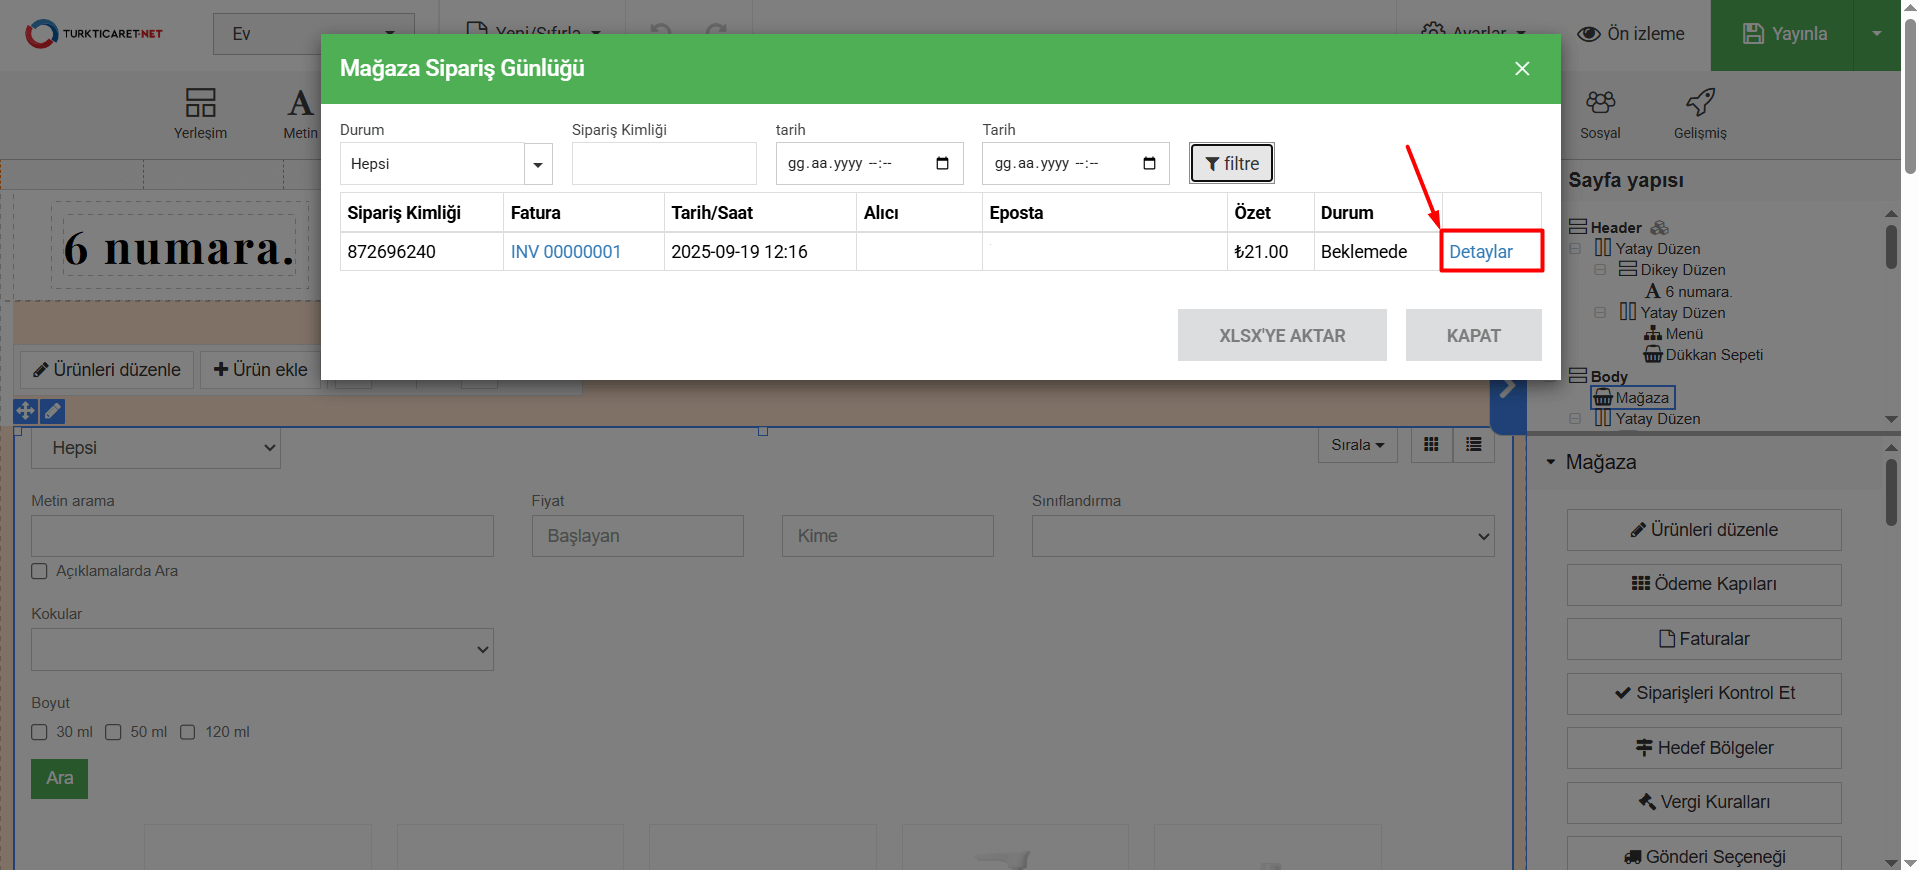
Task: Open the Gelişmiş rocket icon
Action: tap(1700, 103)
